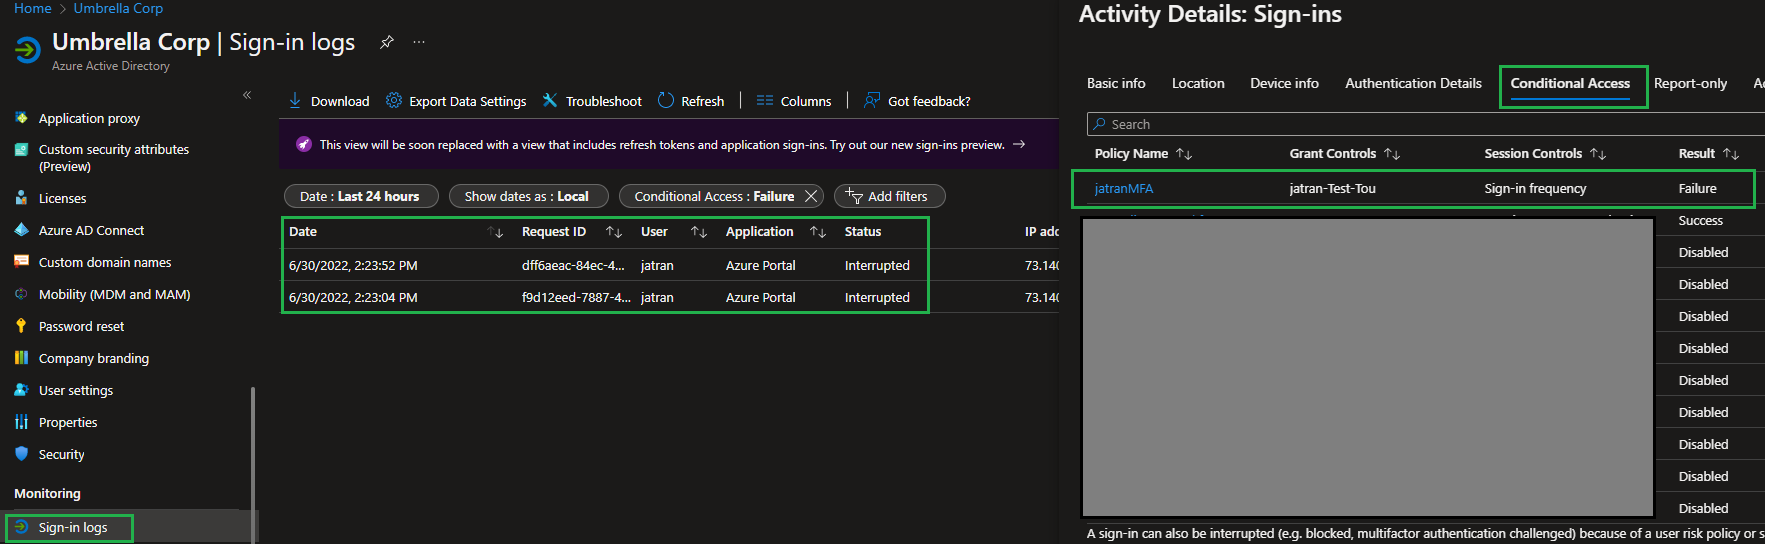
Task: Click the jatran-Test-Tou grant control cell
Action: 1332,188
